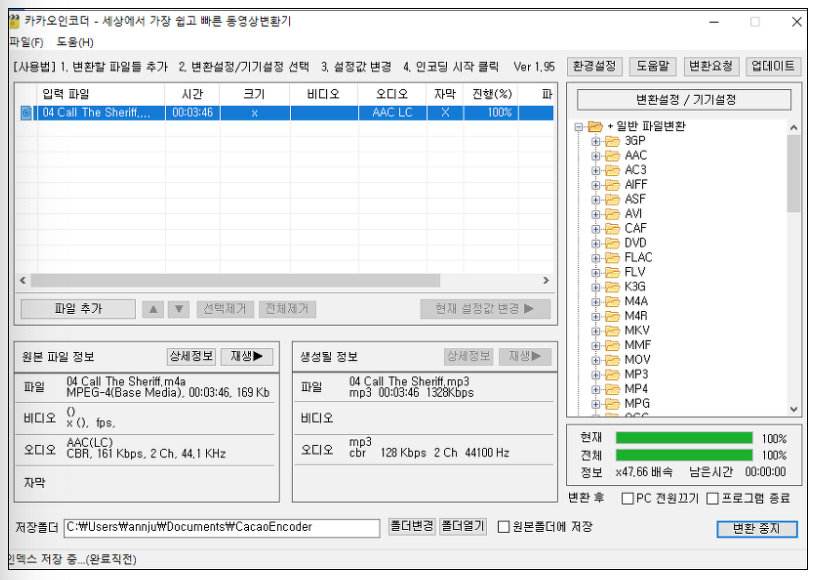Viewport: 816px width, 580px height.
Task: Click the 진행(%) column header
Action: [491, 94]
